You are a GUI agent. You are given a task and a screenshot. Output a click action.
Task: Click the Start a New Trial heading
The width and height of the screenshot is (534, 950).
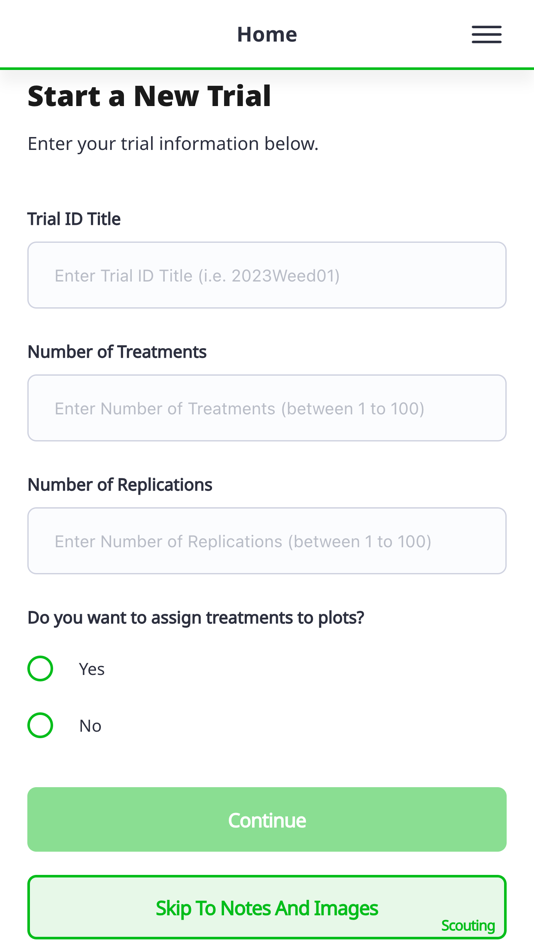(149, 96)
